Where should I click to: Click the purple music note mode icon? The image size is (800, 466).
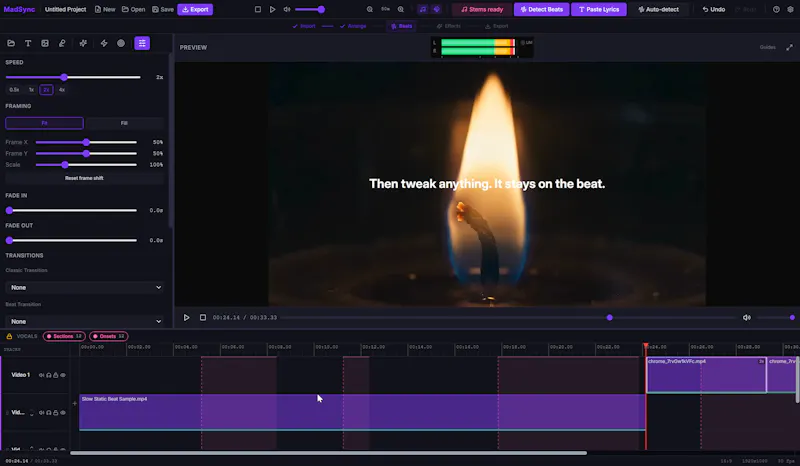(422, 9)
